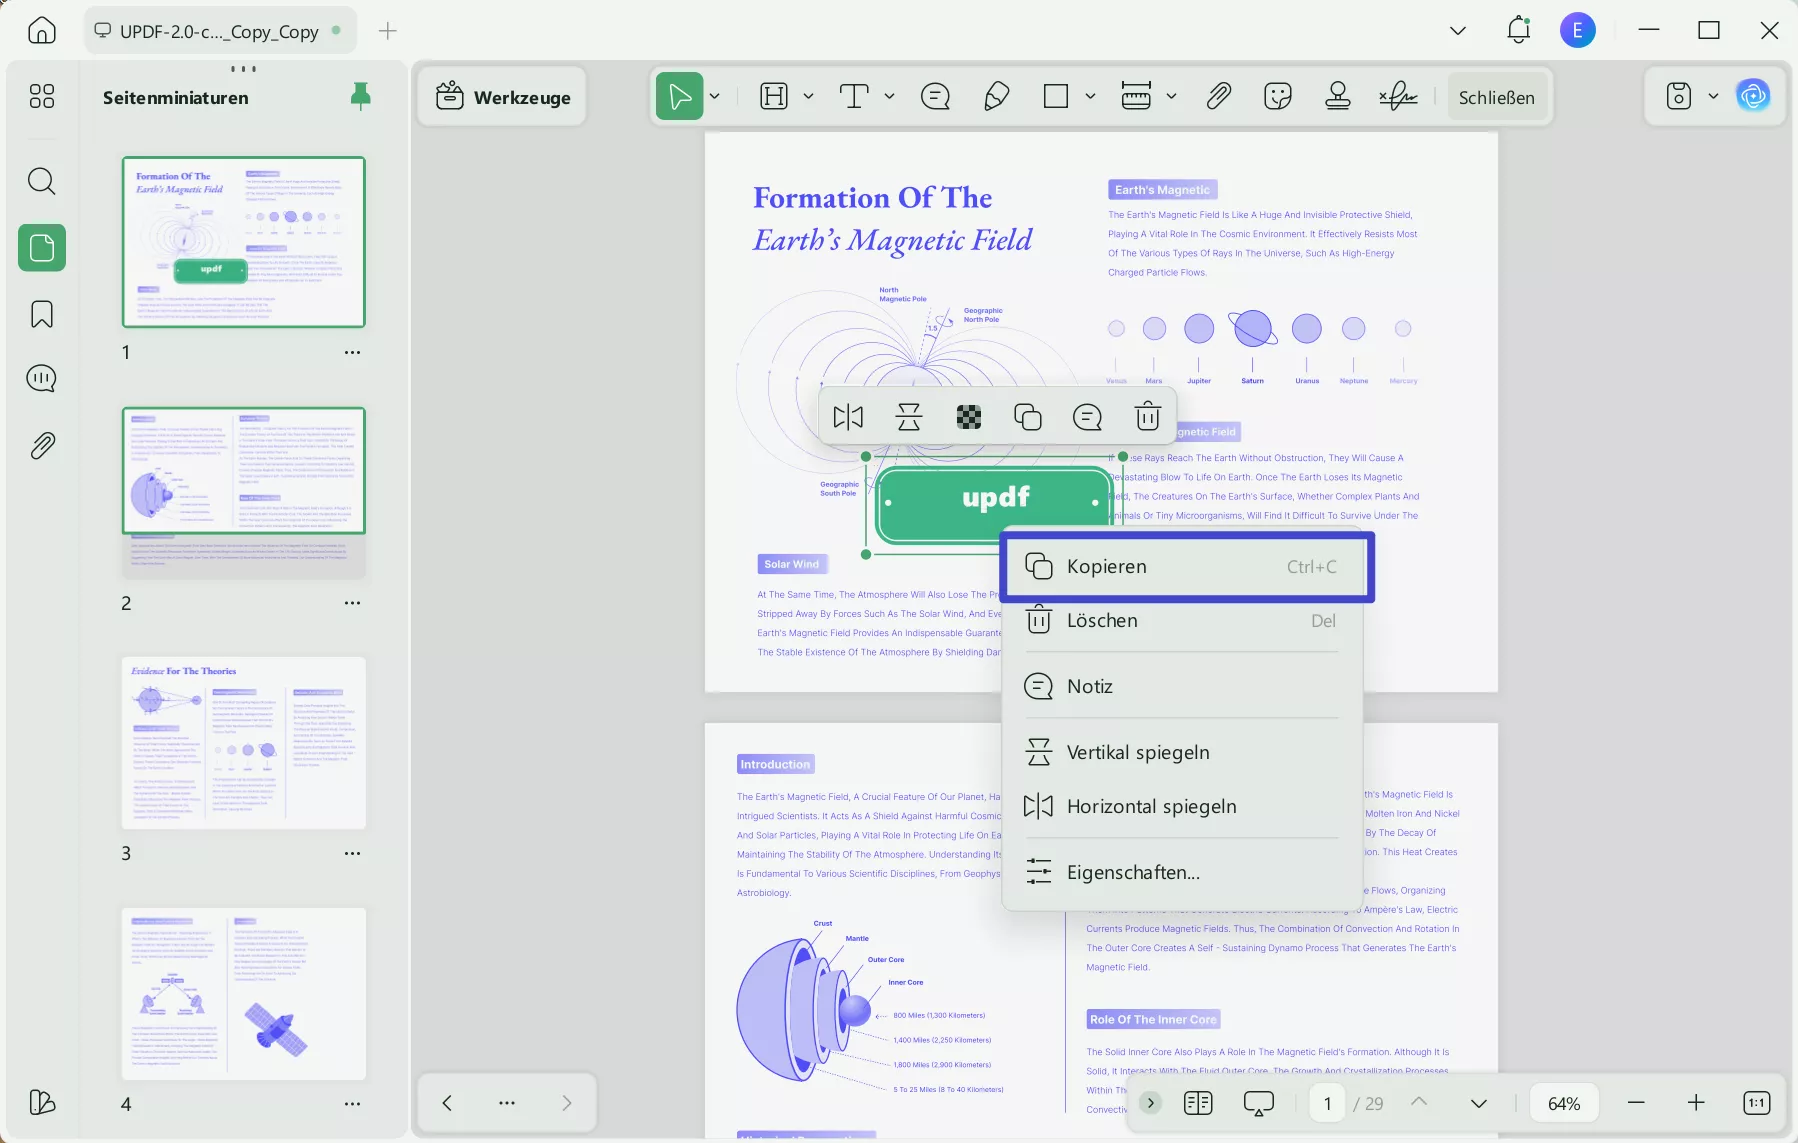1798x1143 pixels.
Task: Click the Schließen button
Action: click(1497, 97)
